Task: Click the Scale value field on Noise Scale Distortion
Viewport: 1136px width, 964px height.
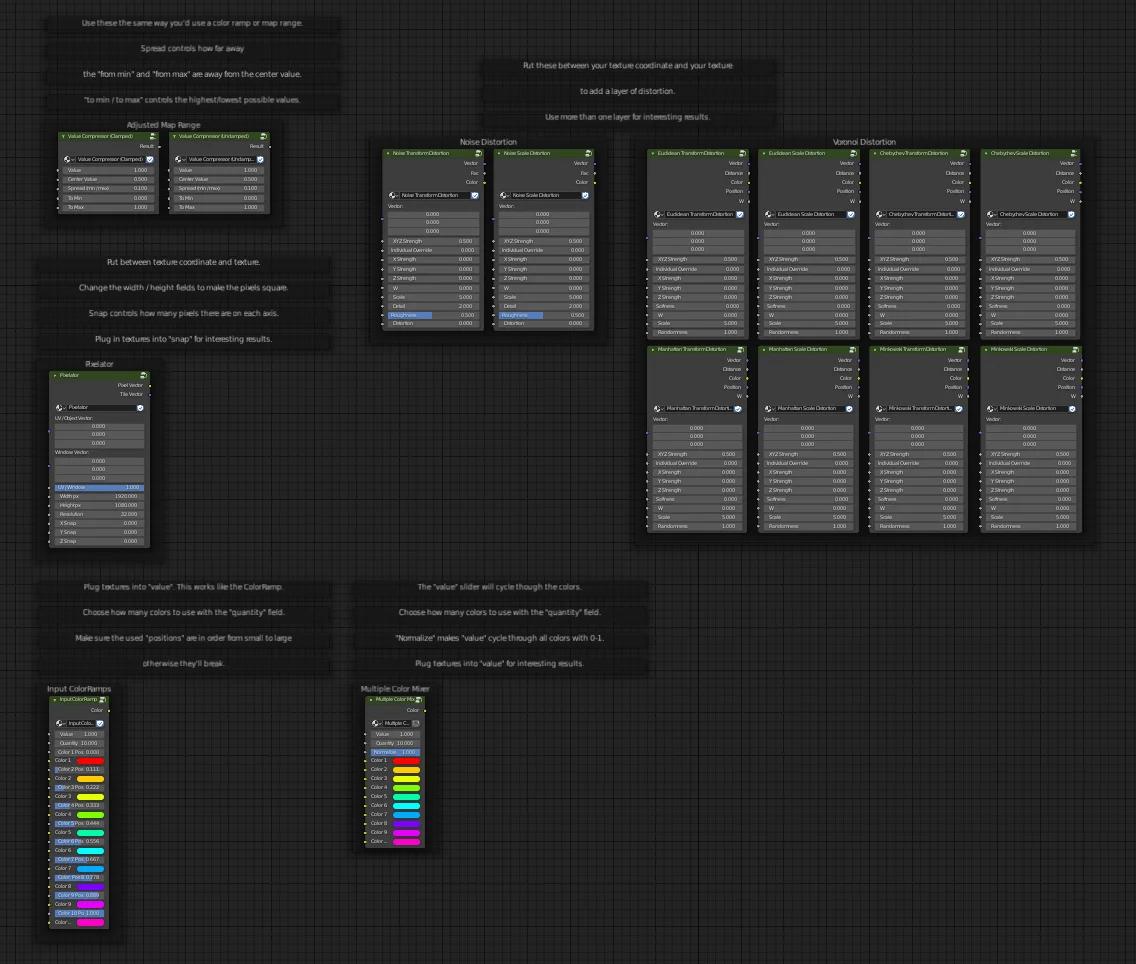Action: (x=544, y=297)
